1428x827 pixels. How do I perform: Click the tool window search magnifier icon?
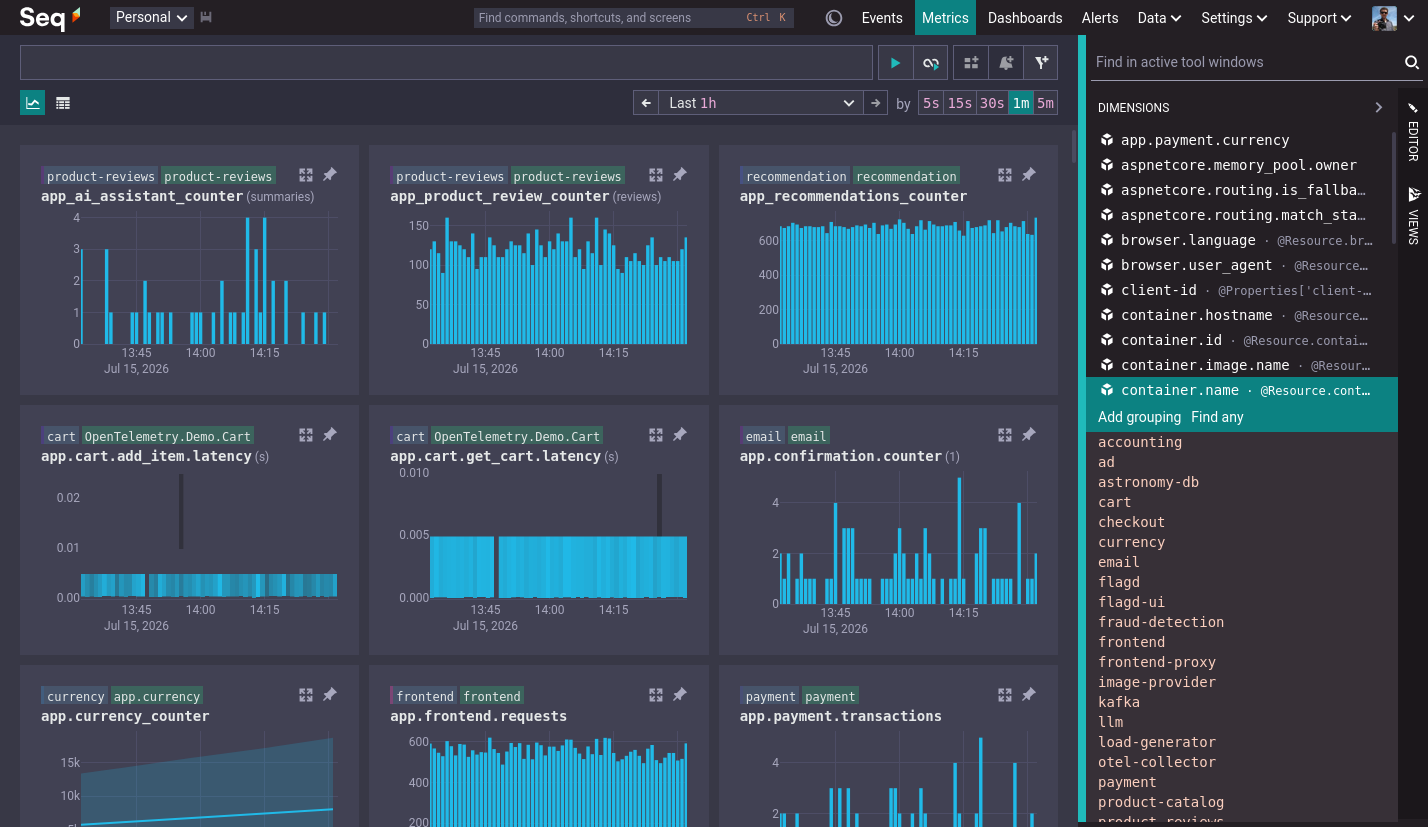click(x=1411, y=62)
